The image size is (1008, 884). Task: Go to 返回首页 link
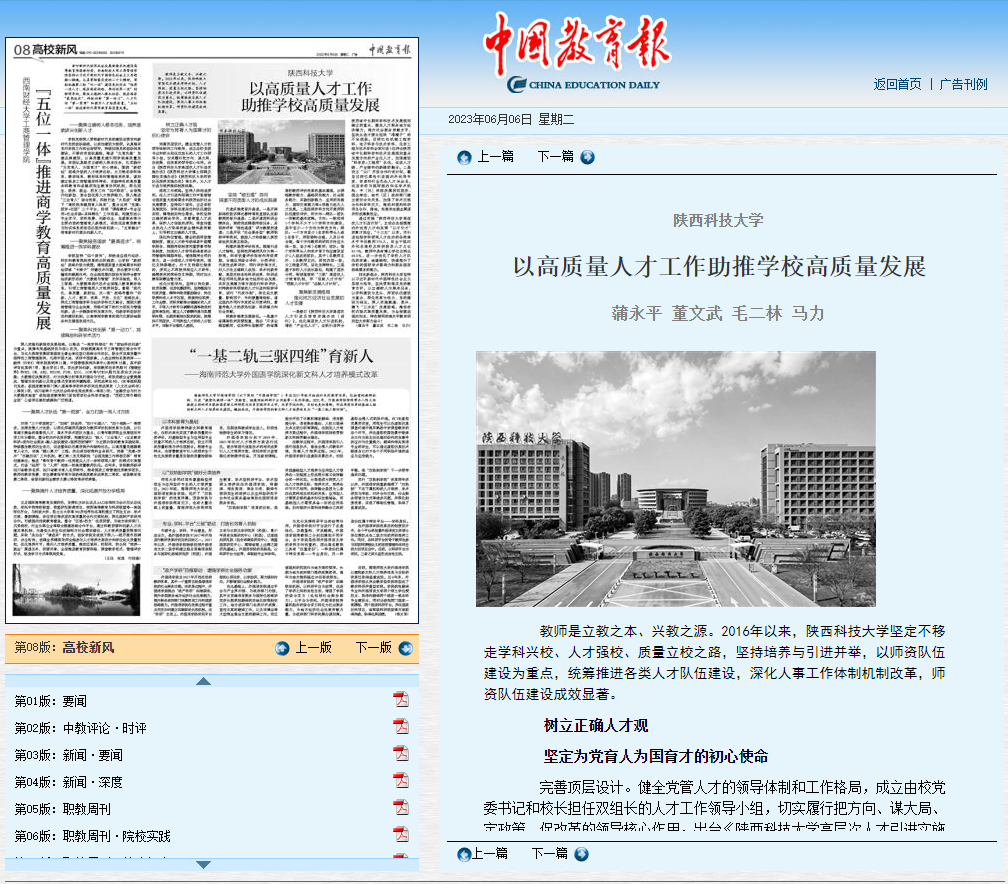click(x=897, y=84)
